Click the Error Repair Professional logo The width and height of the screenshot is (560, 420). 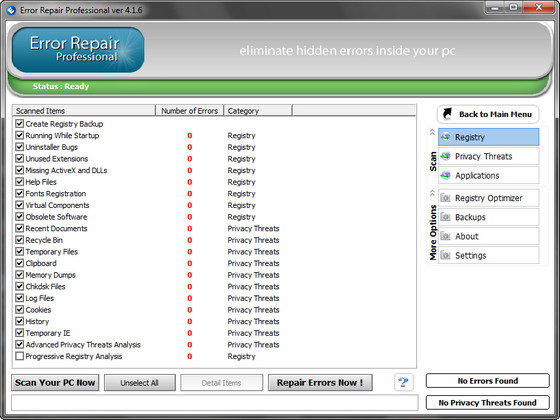pyautogui.click(x=78, y=50)
